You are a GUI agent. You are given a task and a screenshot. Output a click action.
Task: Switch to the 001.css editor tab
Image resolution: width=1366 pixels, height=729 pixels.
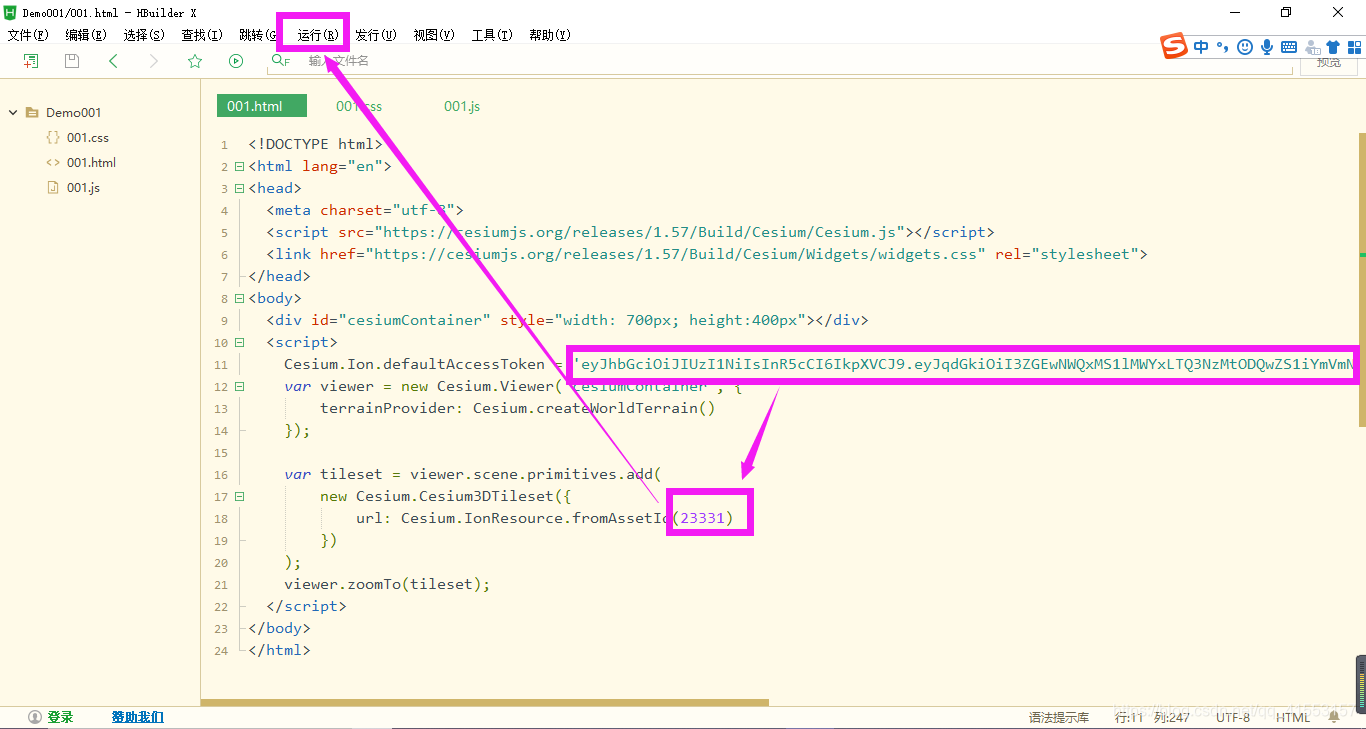pos(359,106)
